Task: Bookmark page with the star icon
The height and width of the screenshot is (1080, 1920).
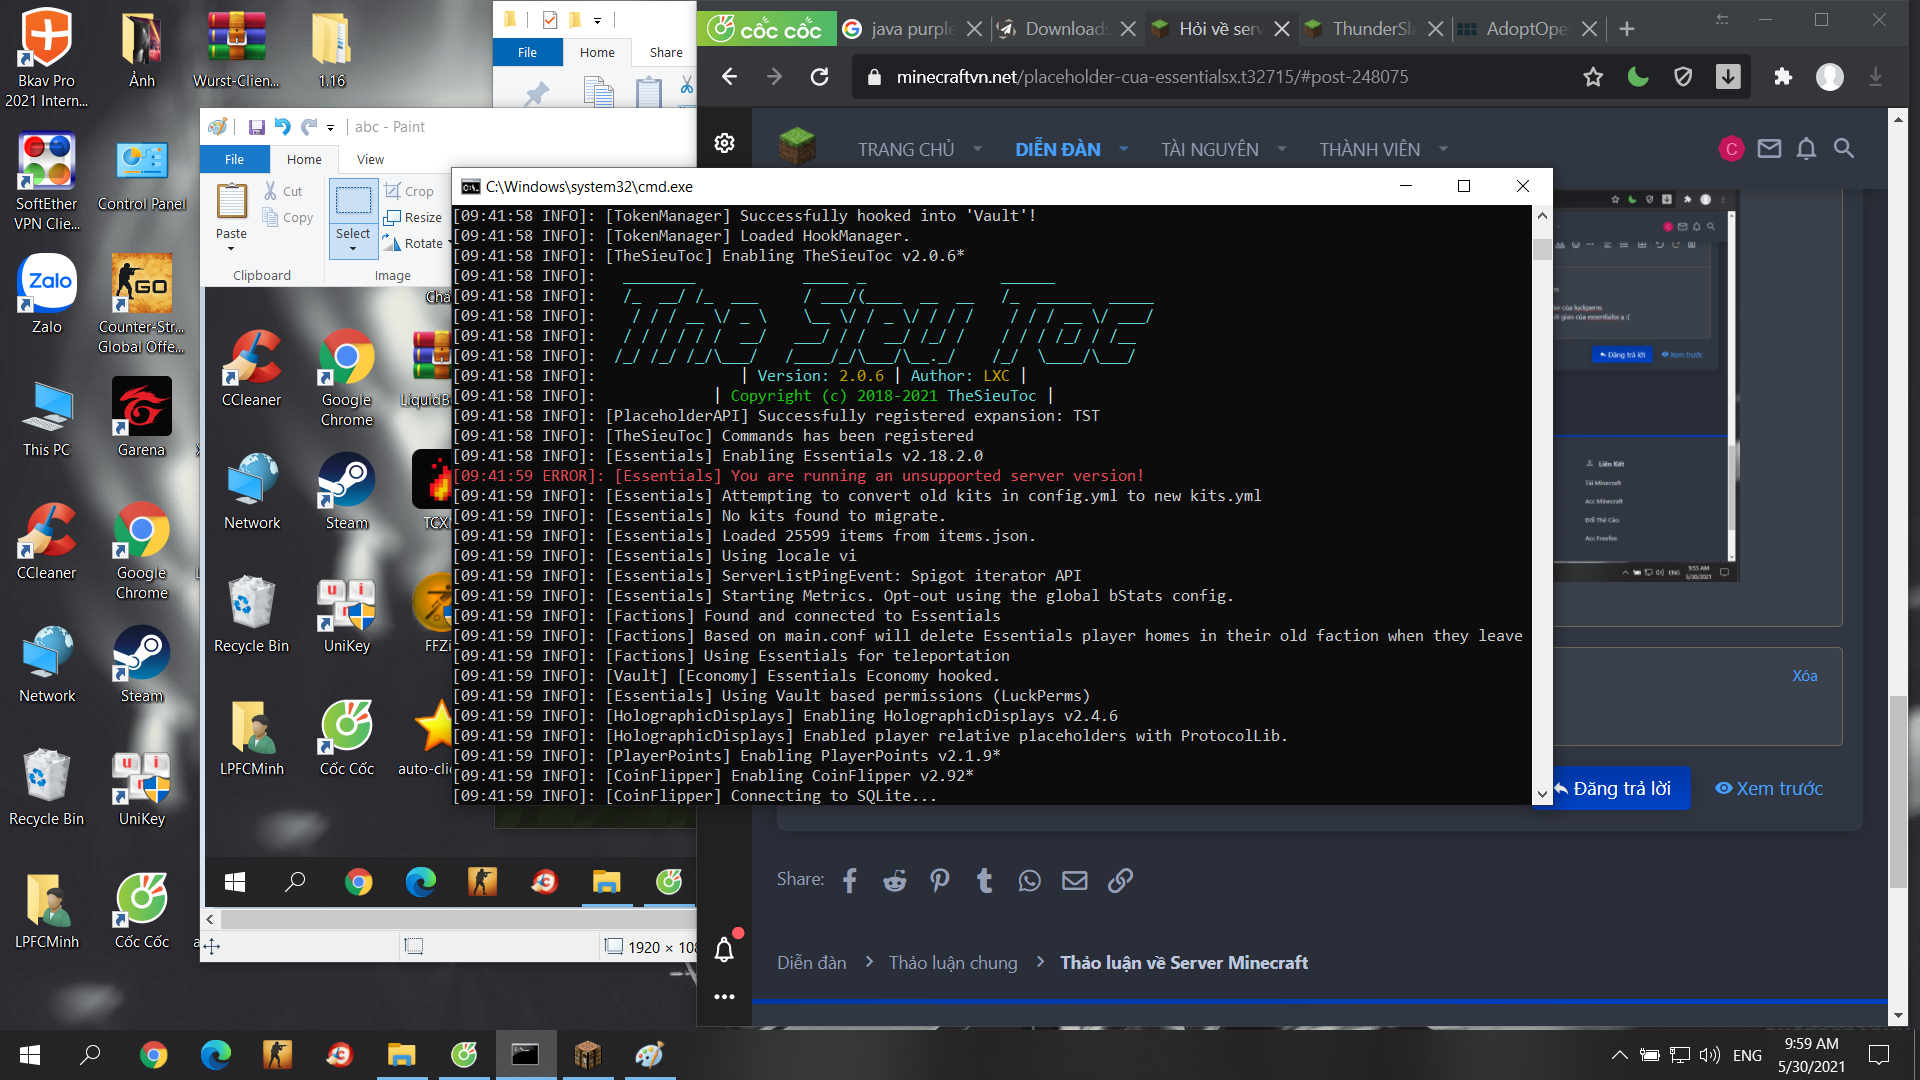Action: [x=1593, y=77]
